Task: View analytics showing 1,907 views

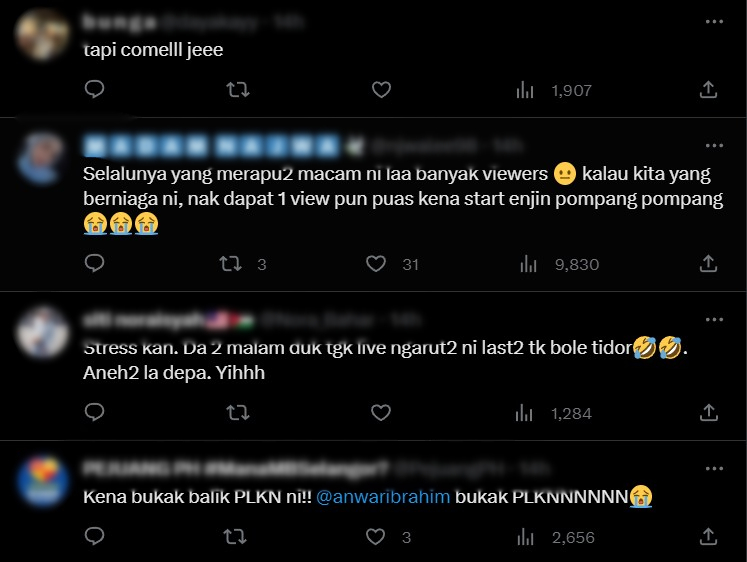Action: 554,90
